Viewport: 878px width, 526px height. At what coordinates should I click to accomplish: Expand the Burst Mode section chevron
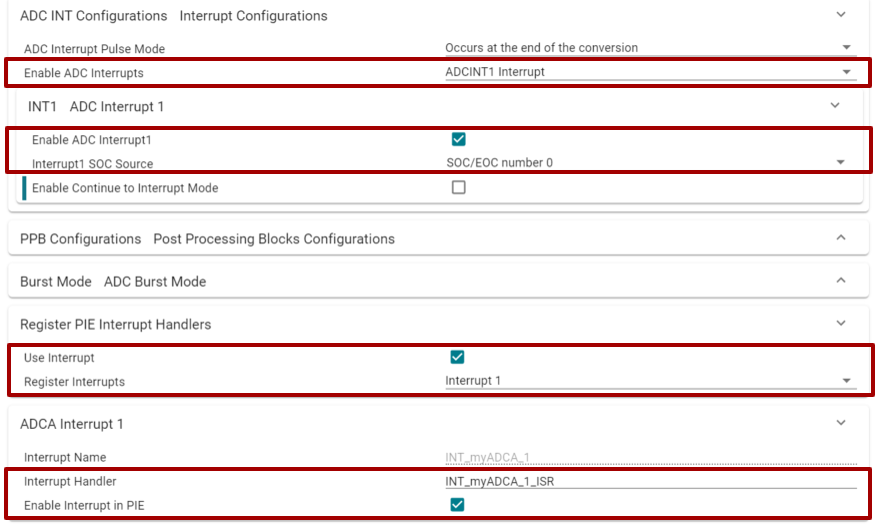coord(840,281)
